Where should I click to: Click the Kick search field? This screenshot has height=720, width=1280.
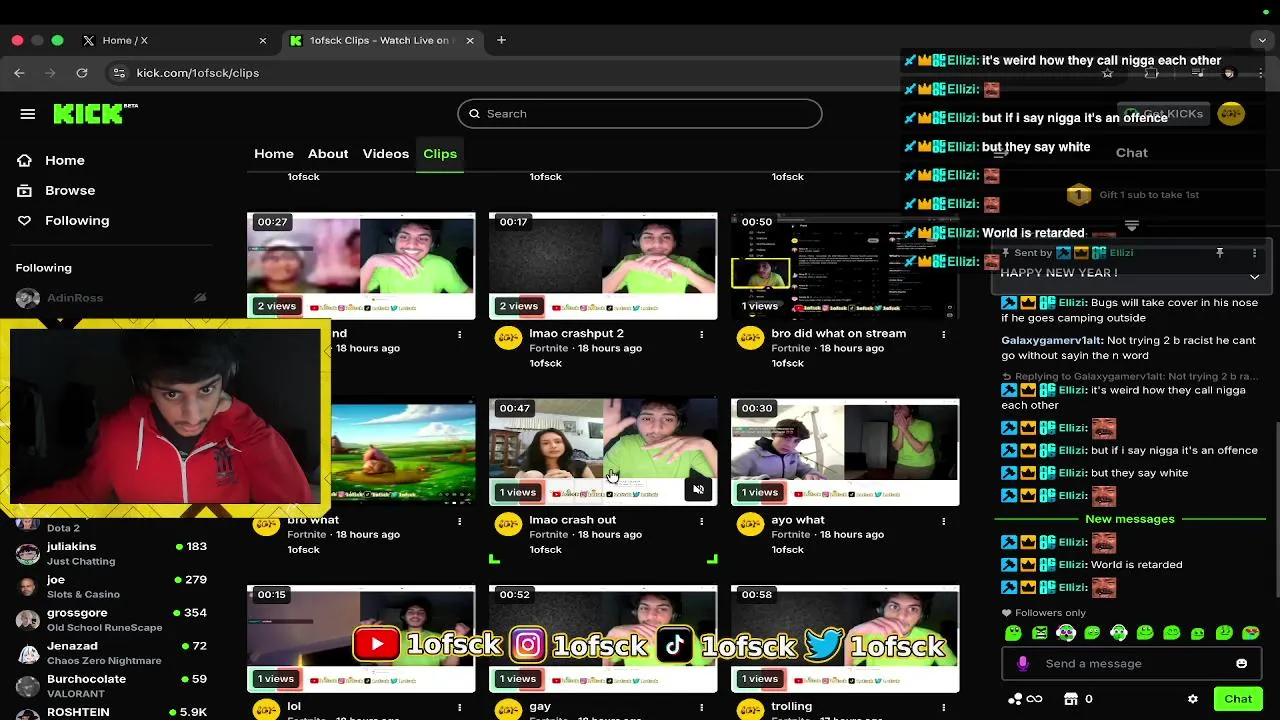[x=640, y=114]
